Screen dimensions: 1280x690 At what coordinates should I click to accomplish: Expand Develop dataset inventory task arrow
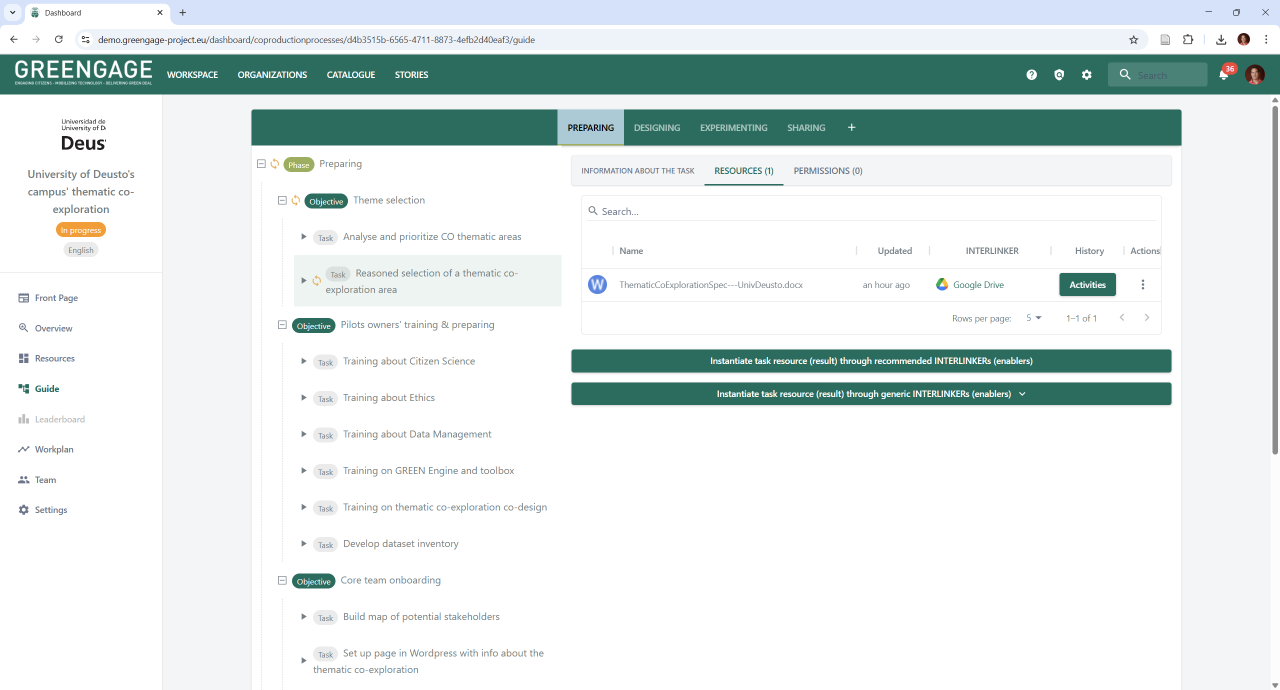304,544
